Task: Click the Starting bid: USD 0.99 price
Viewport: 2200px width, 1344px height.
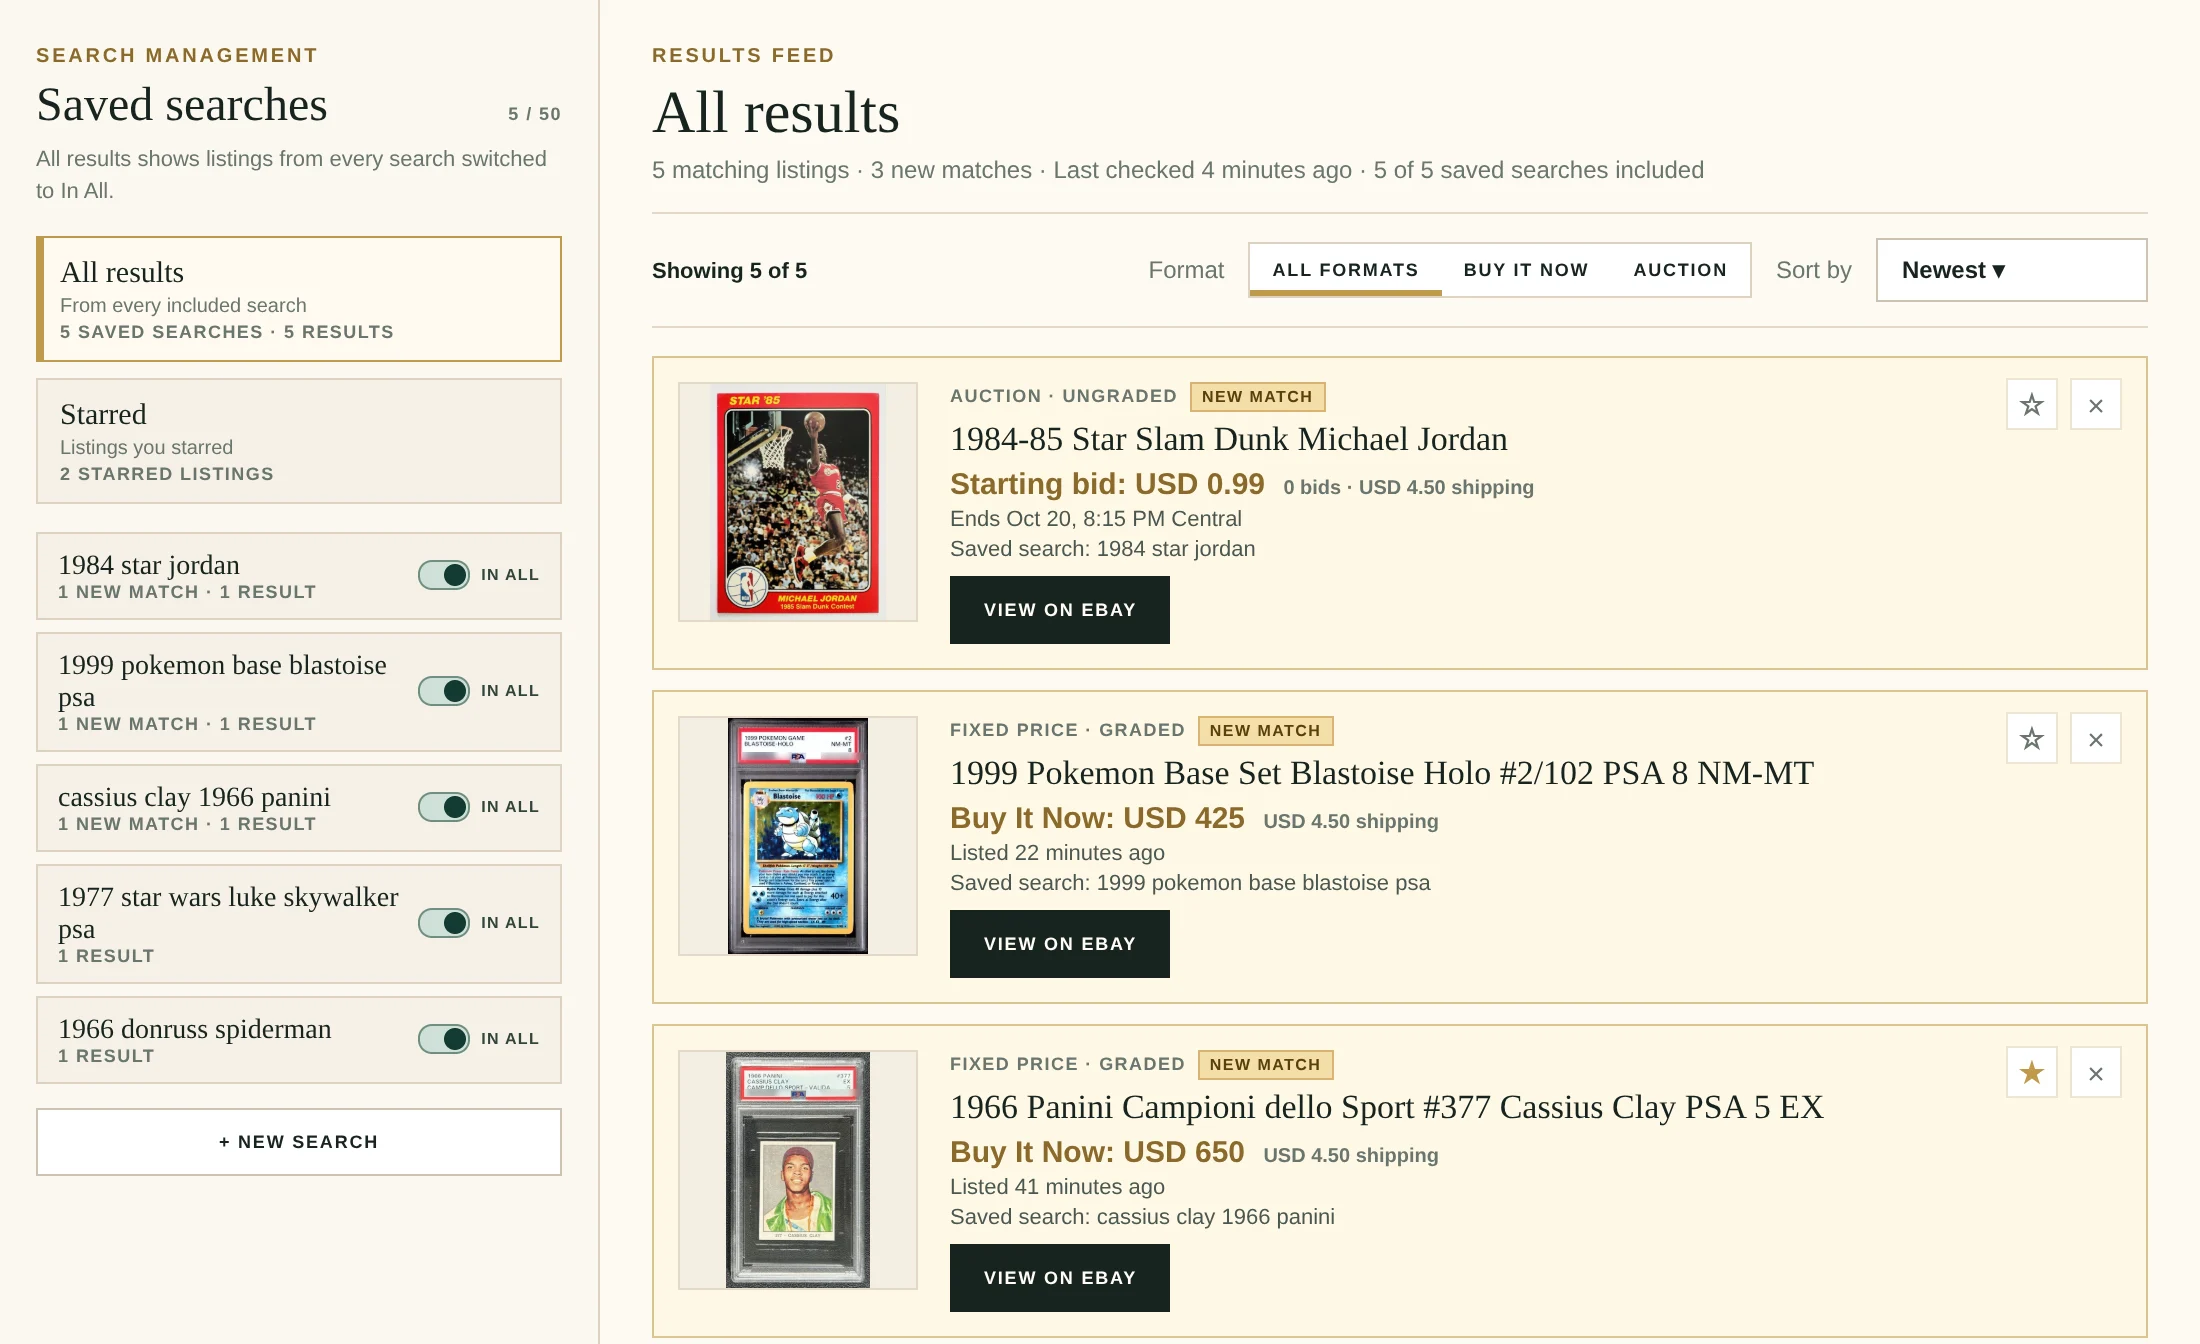Action: click(x=1107, y=484)
